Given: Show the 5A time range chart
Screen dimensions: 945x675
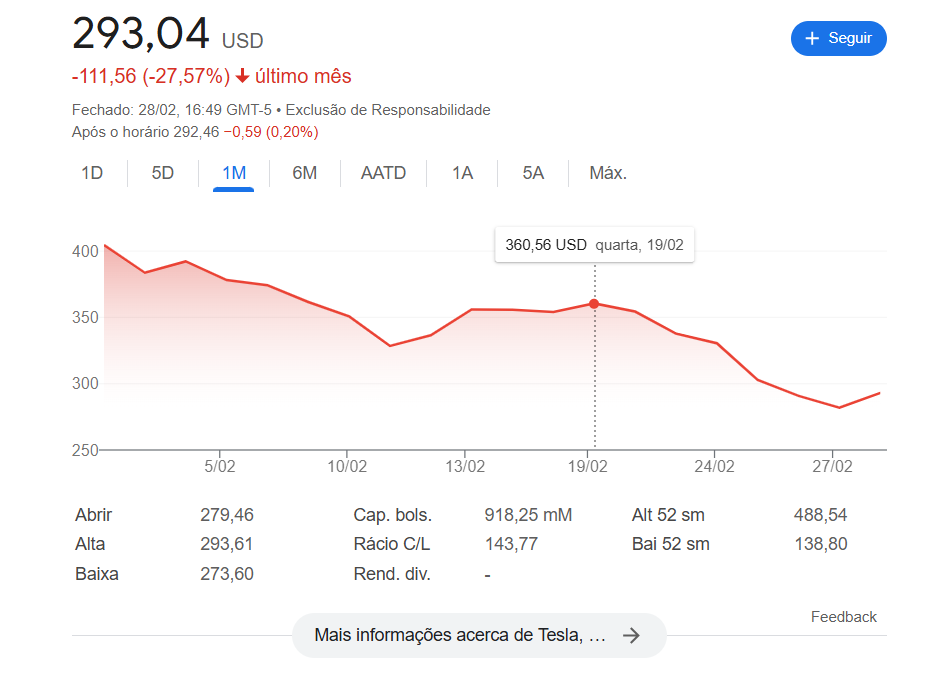Looking at the screenshot, I should [533, 173].
